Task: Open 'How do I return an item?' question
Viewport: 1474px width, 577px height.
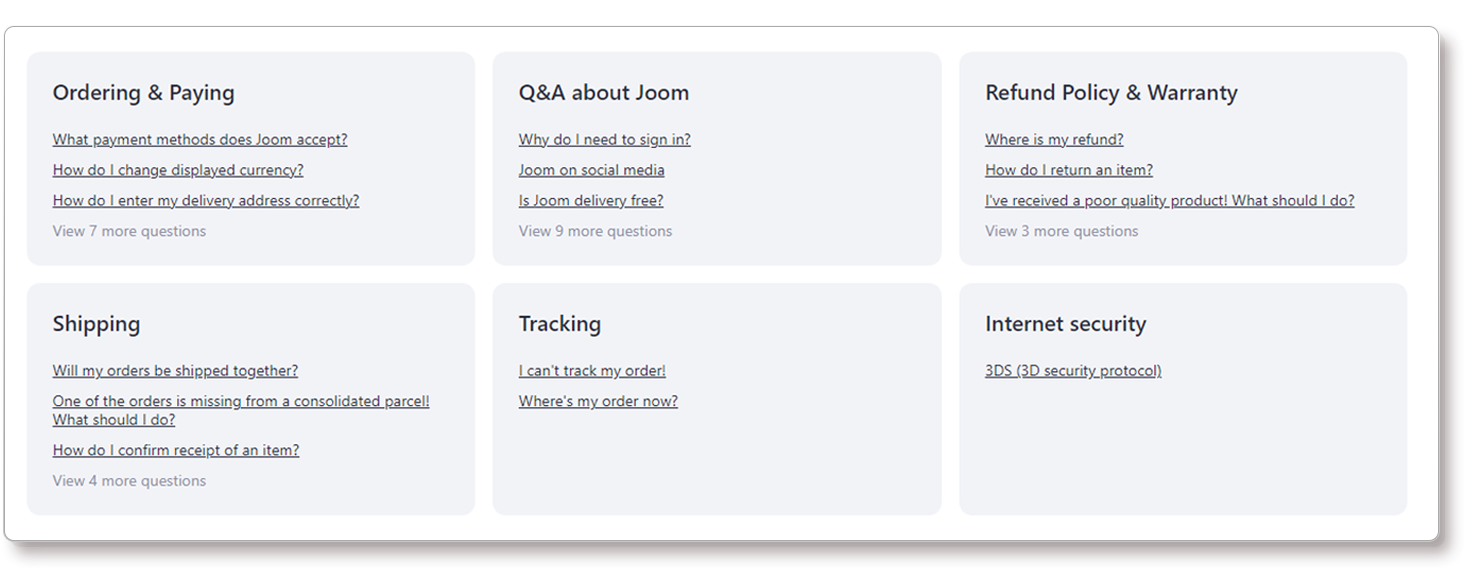Action: 1069,170
